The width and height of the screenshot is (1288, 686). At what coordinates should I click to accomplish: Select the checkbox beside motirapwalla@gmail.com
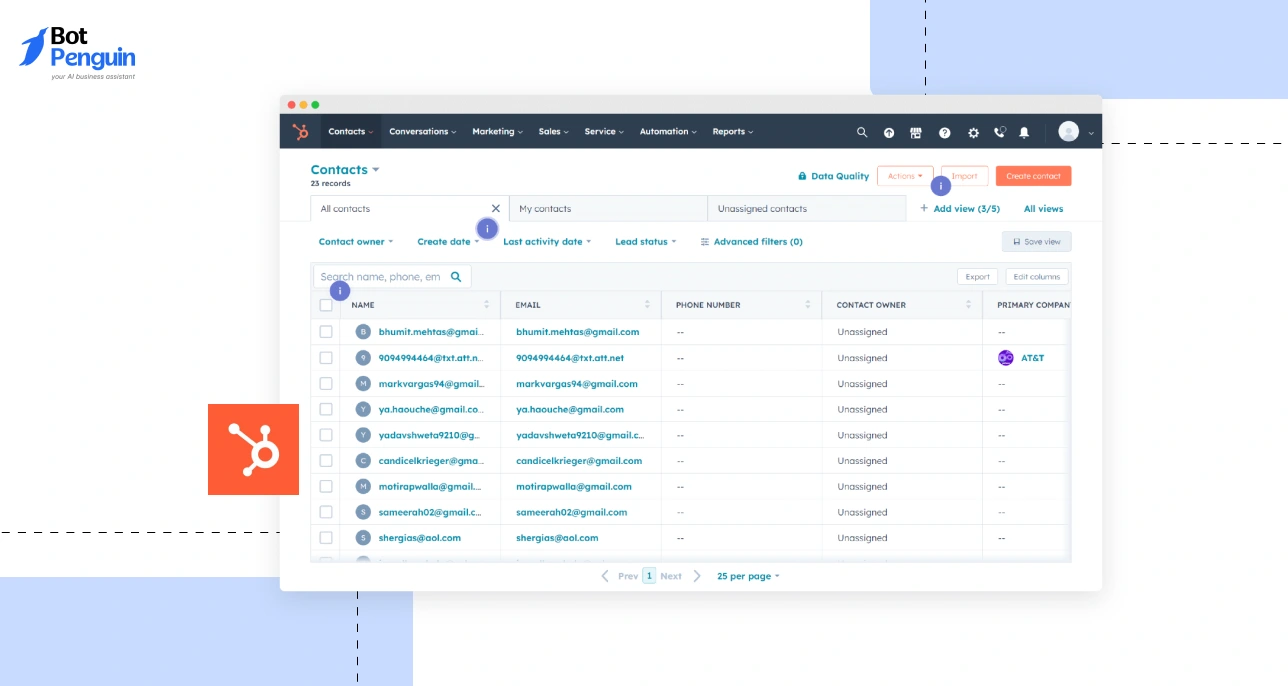coord(326,486)
